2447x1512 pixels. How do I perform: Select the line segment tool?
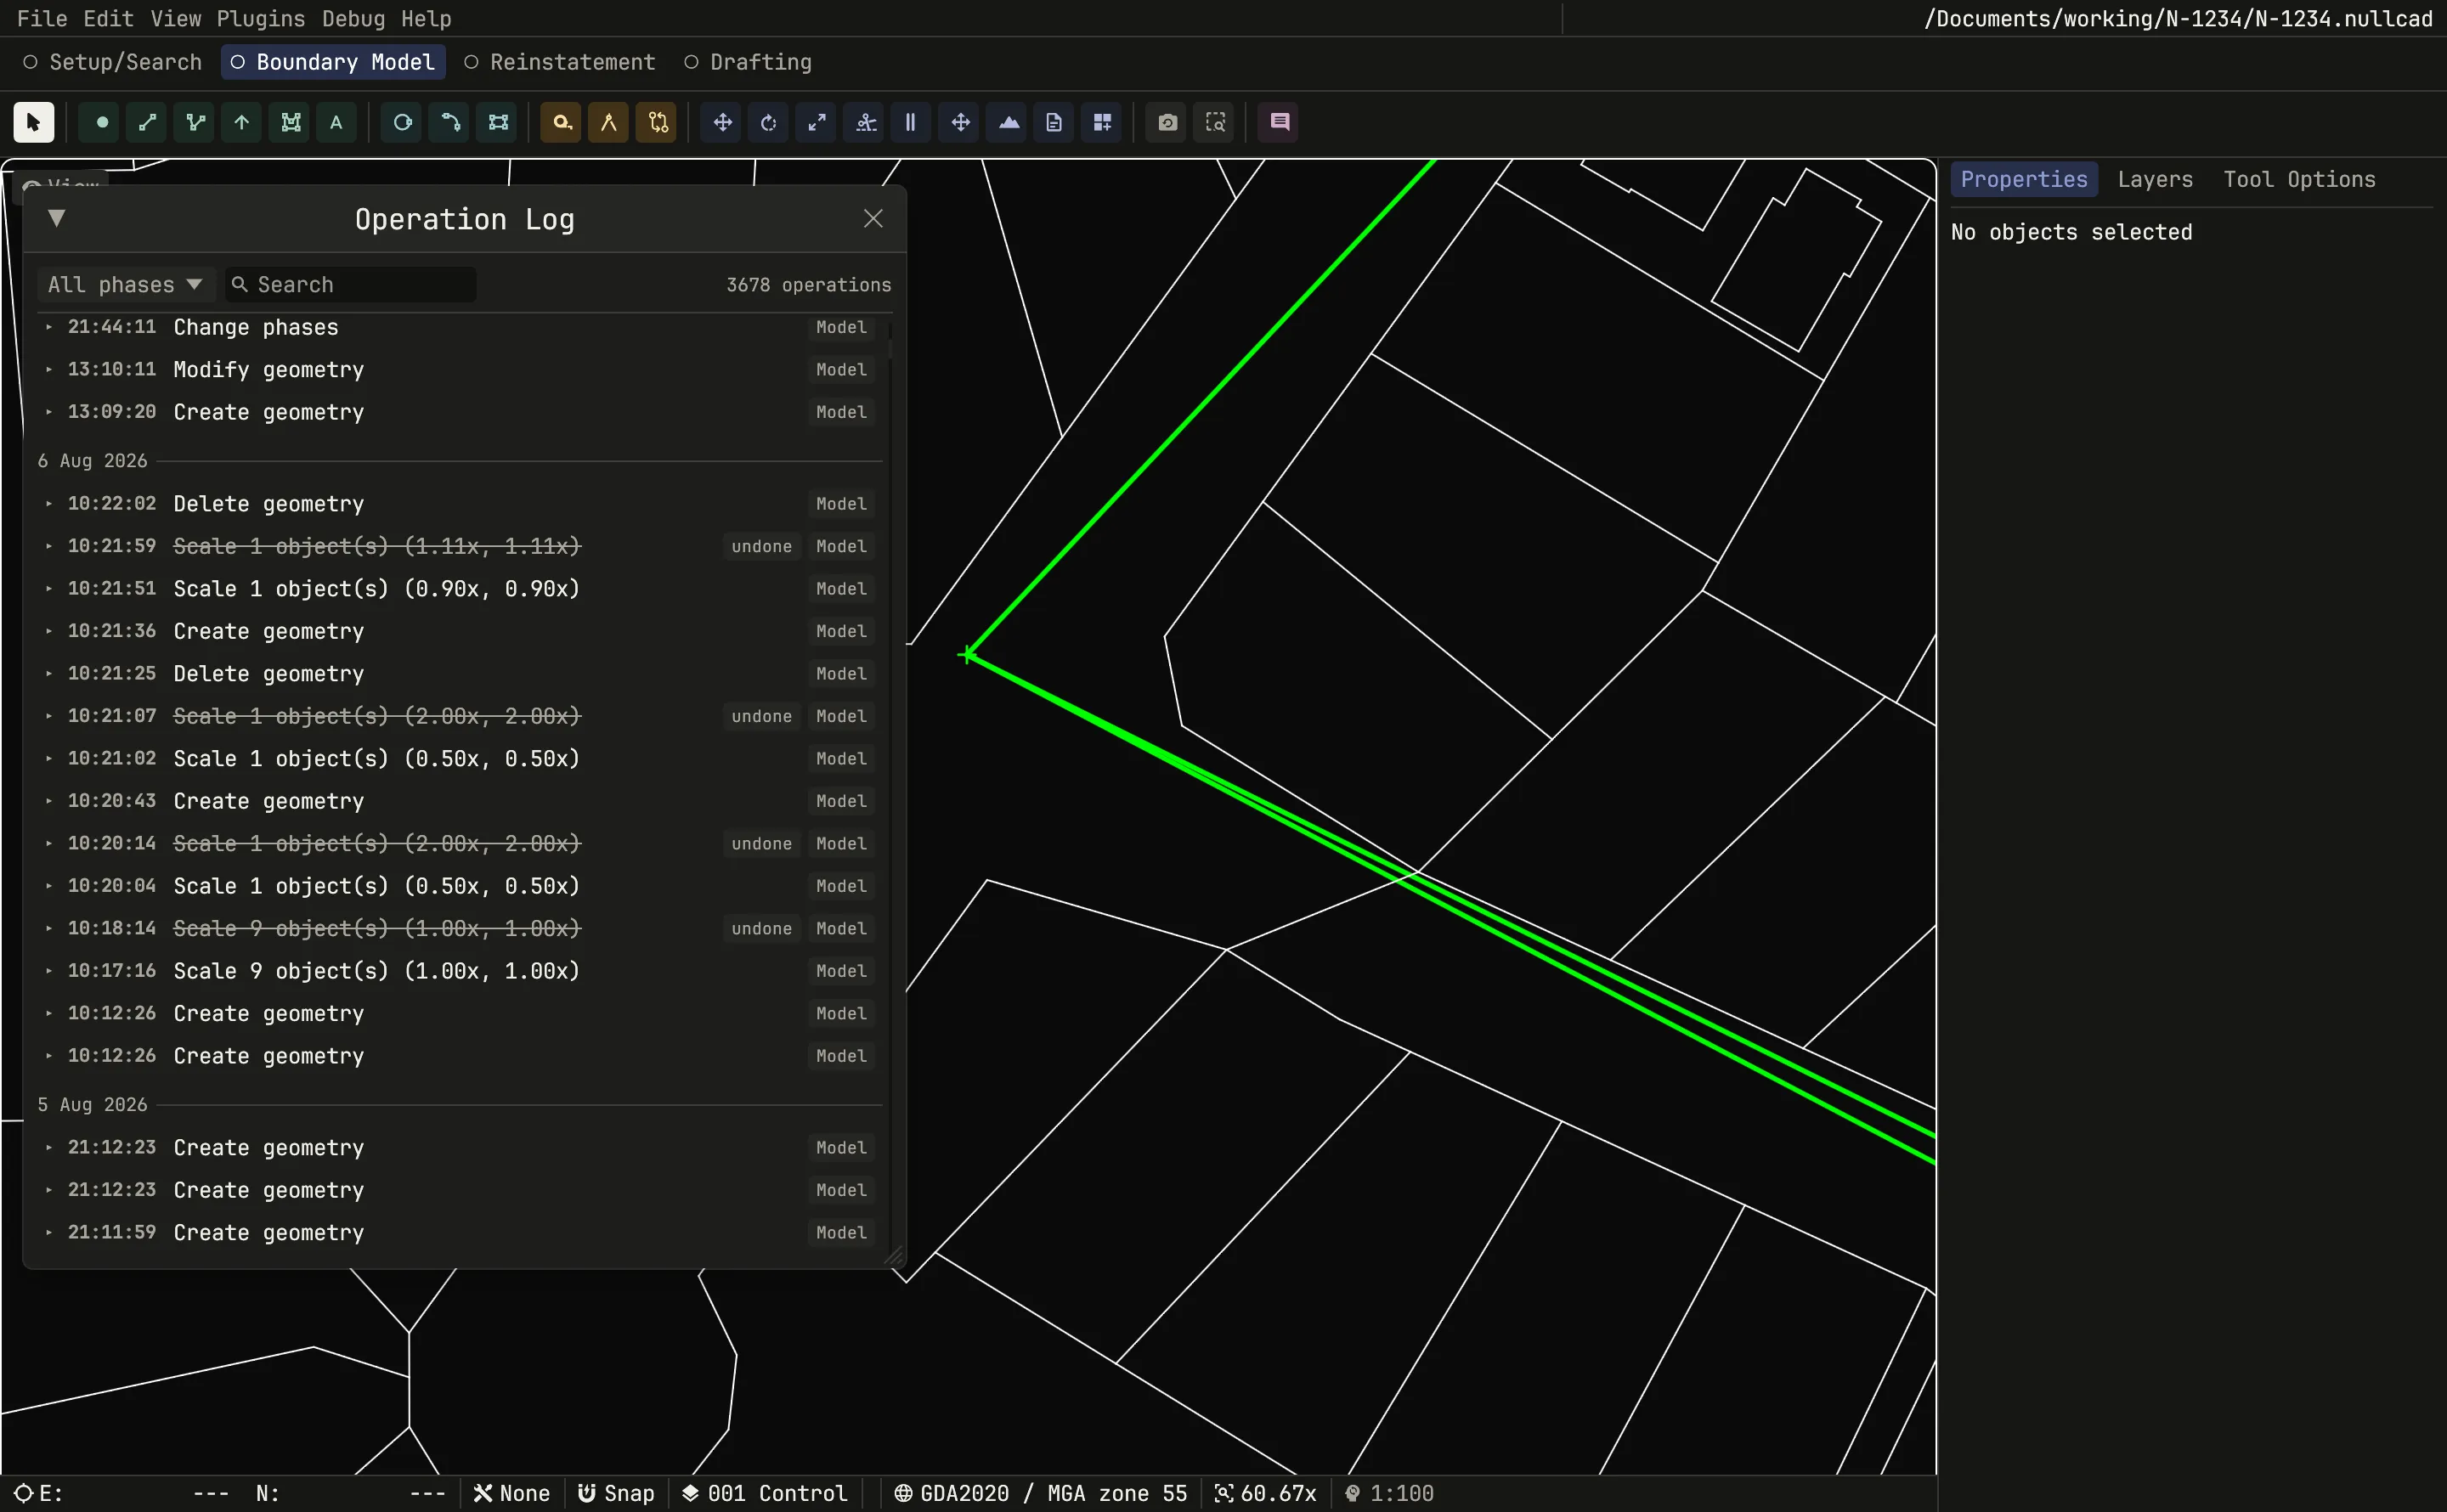pos(148,122)
